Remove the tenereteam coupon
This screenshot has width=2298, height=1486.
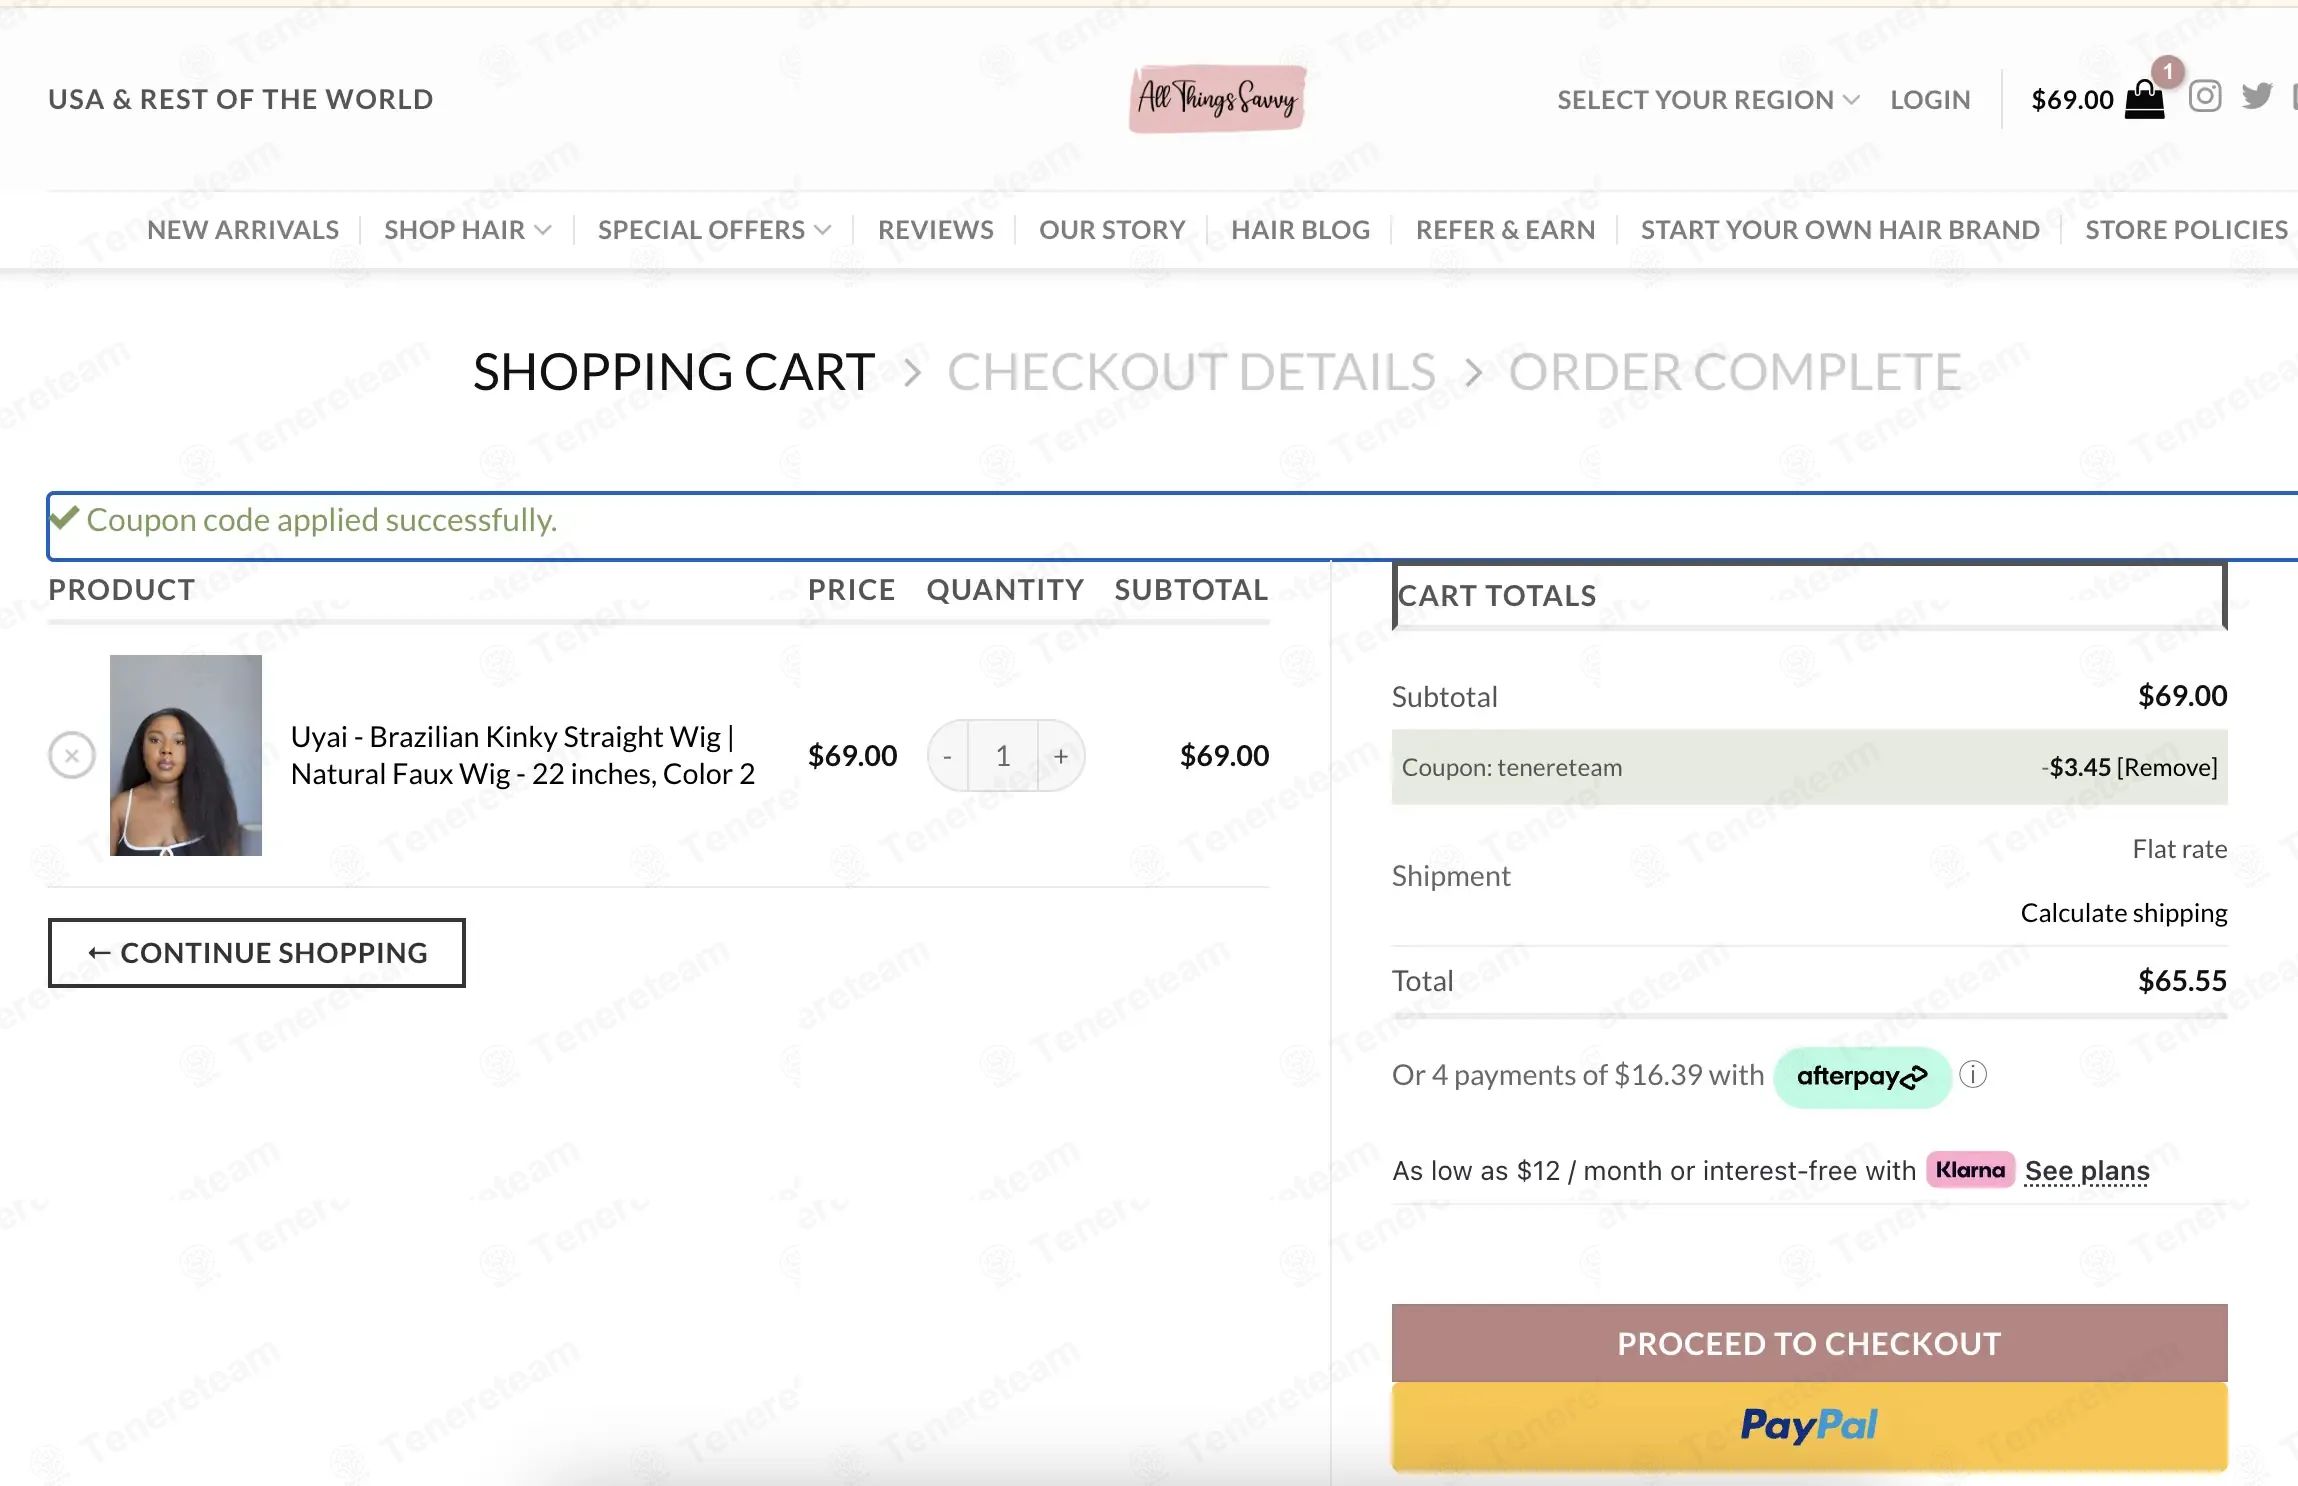pos(2167,767)
